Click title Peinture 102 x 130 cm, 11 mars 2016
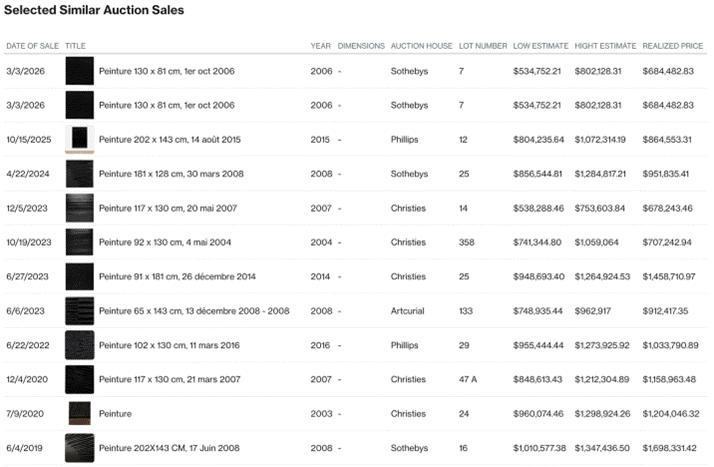The image size is (714, 467). coord(165,345)
